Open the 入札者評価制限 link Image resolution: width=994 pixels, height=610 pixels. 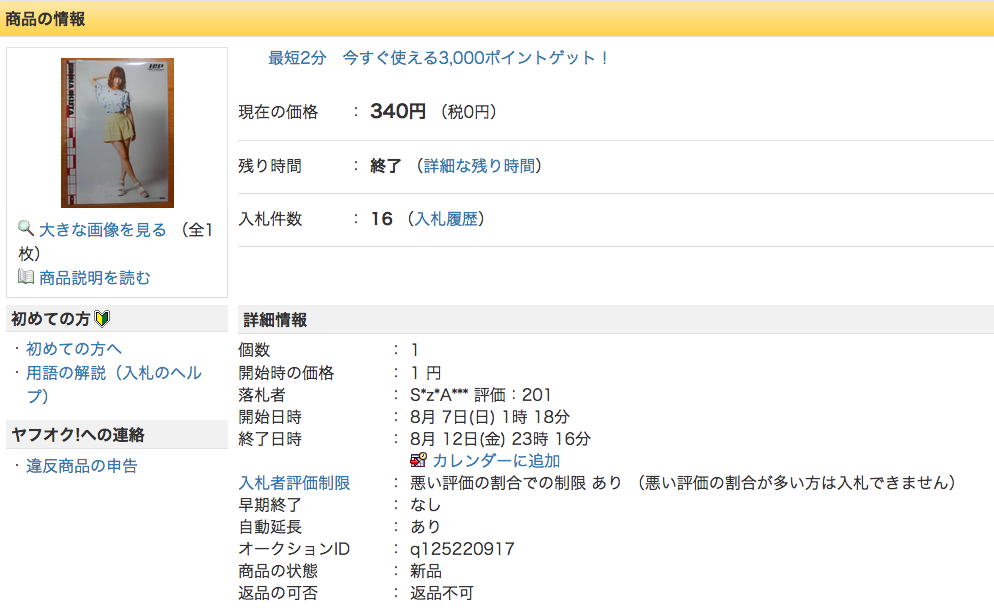point(294,483)
